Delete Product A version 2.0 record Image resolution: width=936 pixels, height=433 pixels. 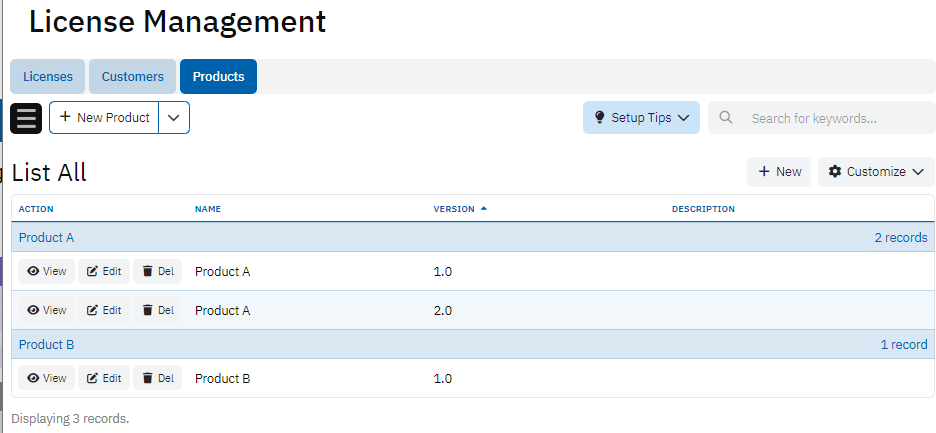158,311
